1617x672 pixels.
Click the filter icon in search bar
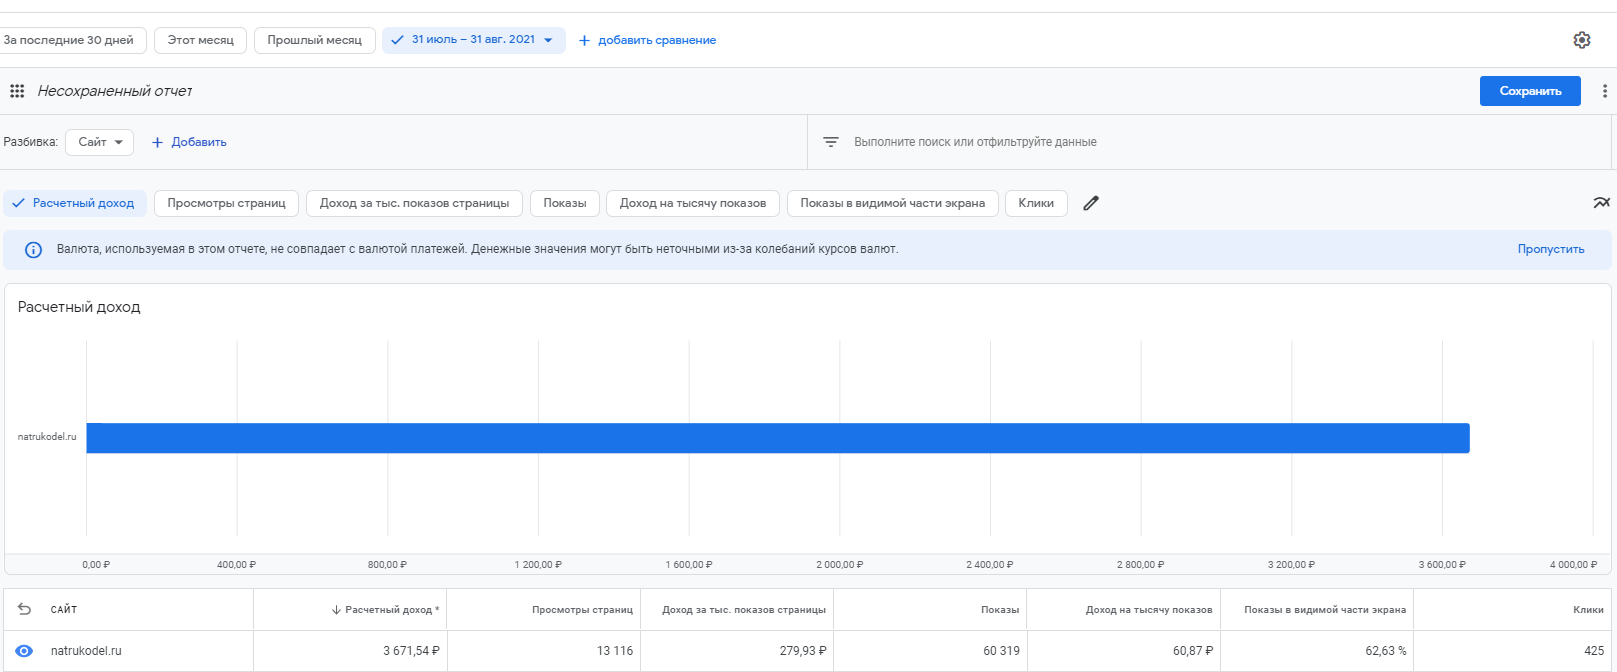point(830,142)
